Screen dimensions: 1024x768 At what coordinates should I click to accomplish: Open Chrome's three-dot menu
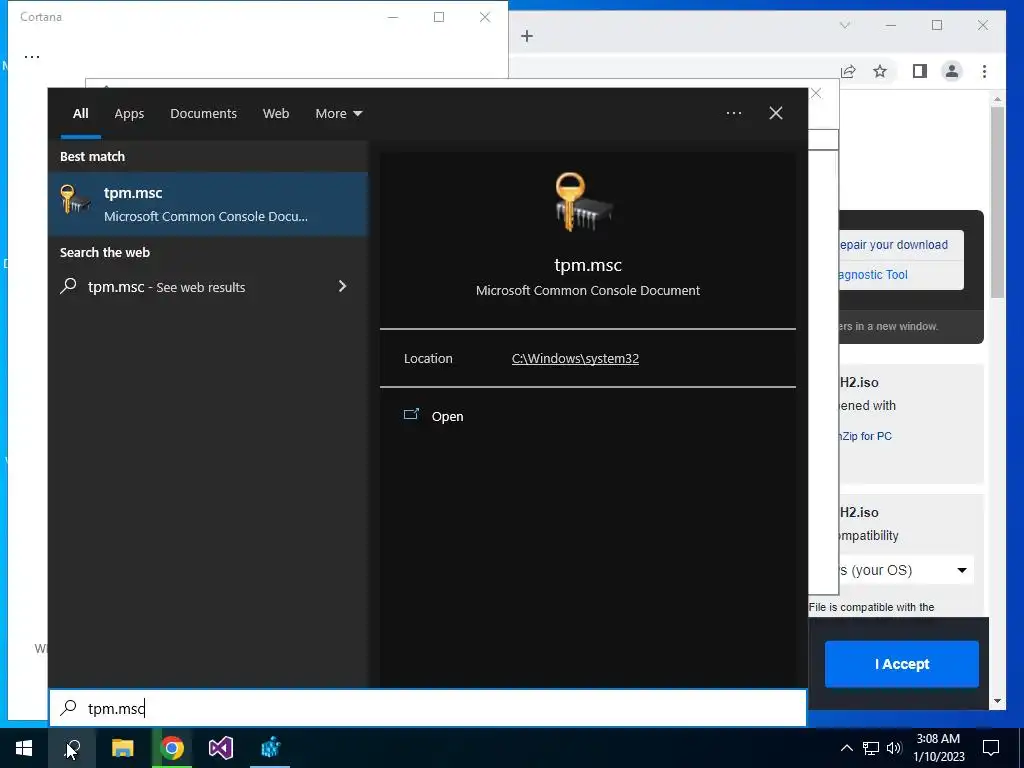984,71
